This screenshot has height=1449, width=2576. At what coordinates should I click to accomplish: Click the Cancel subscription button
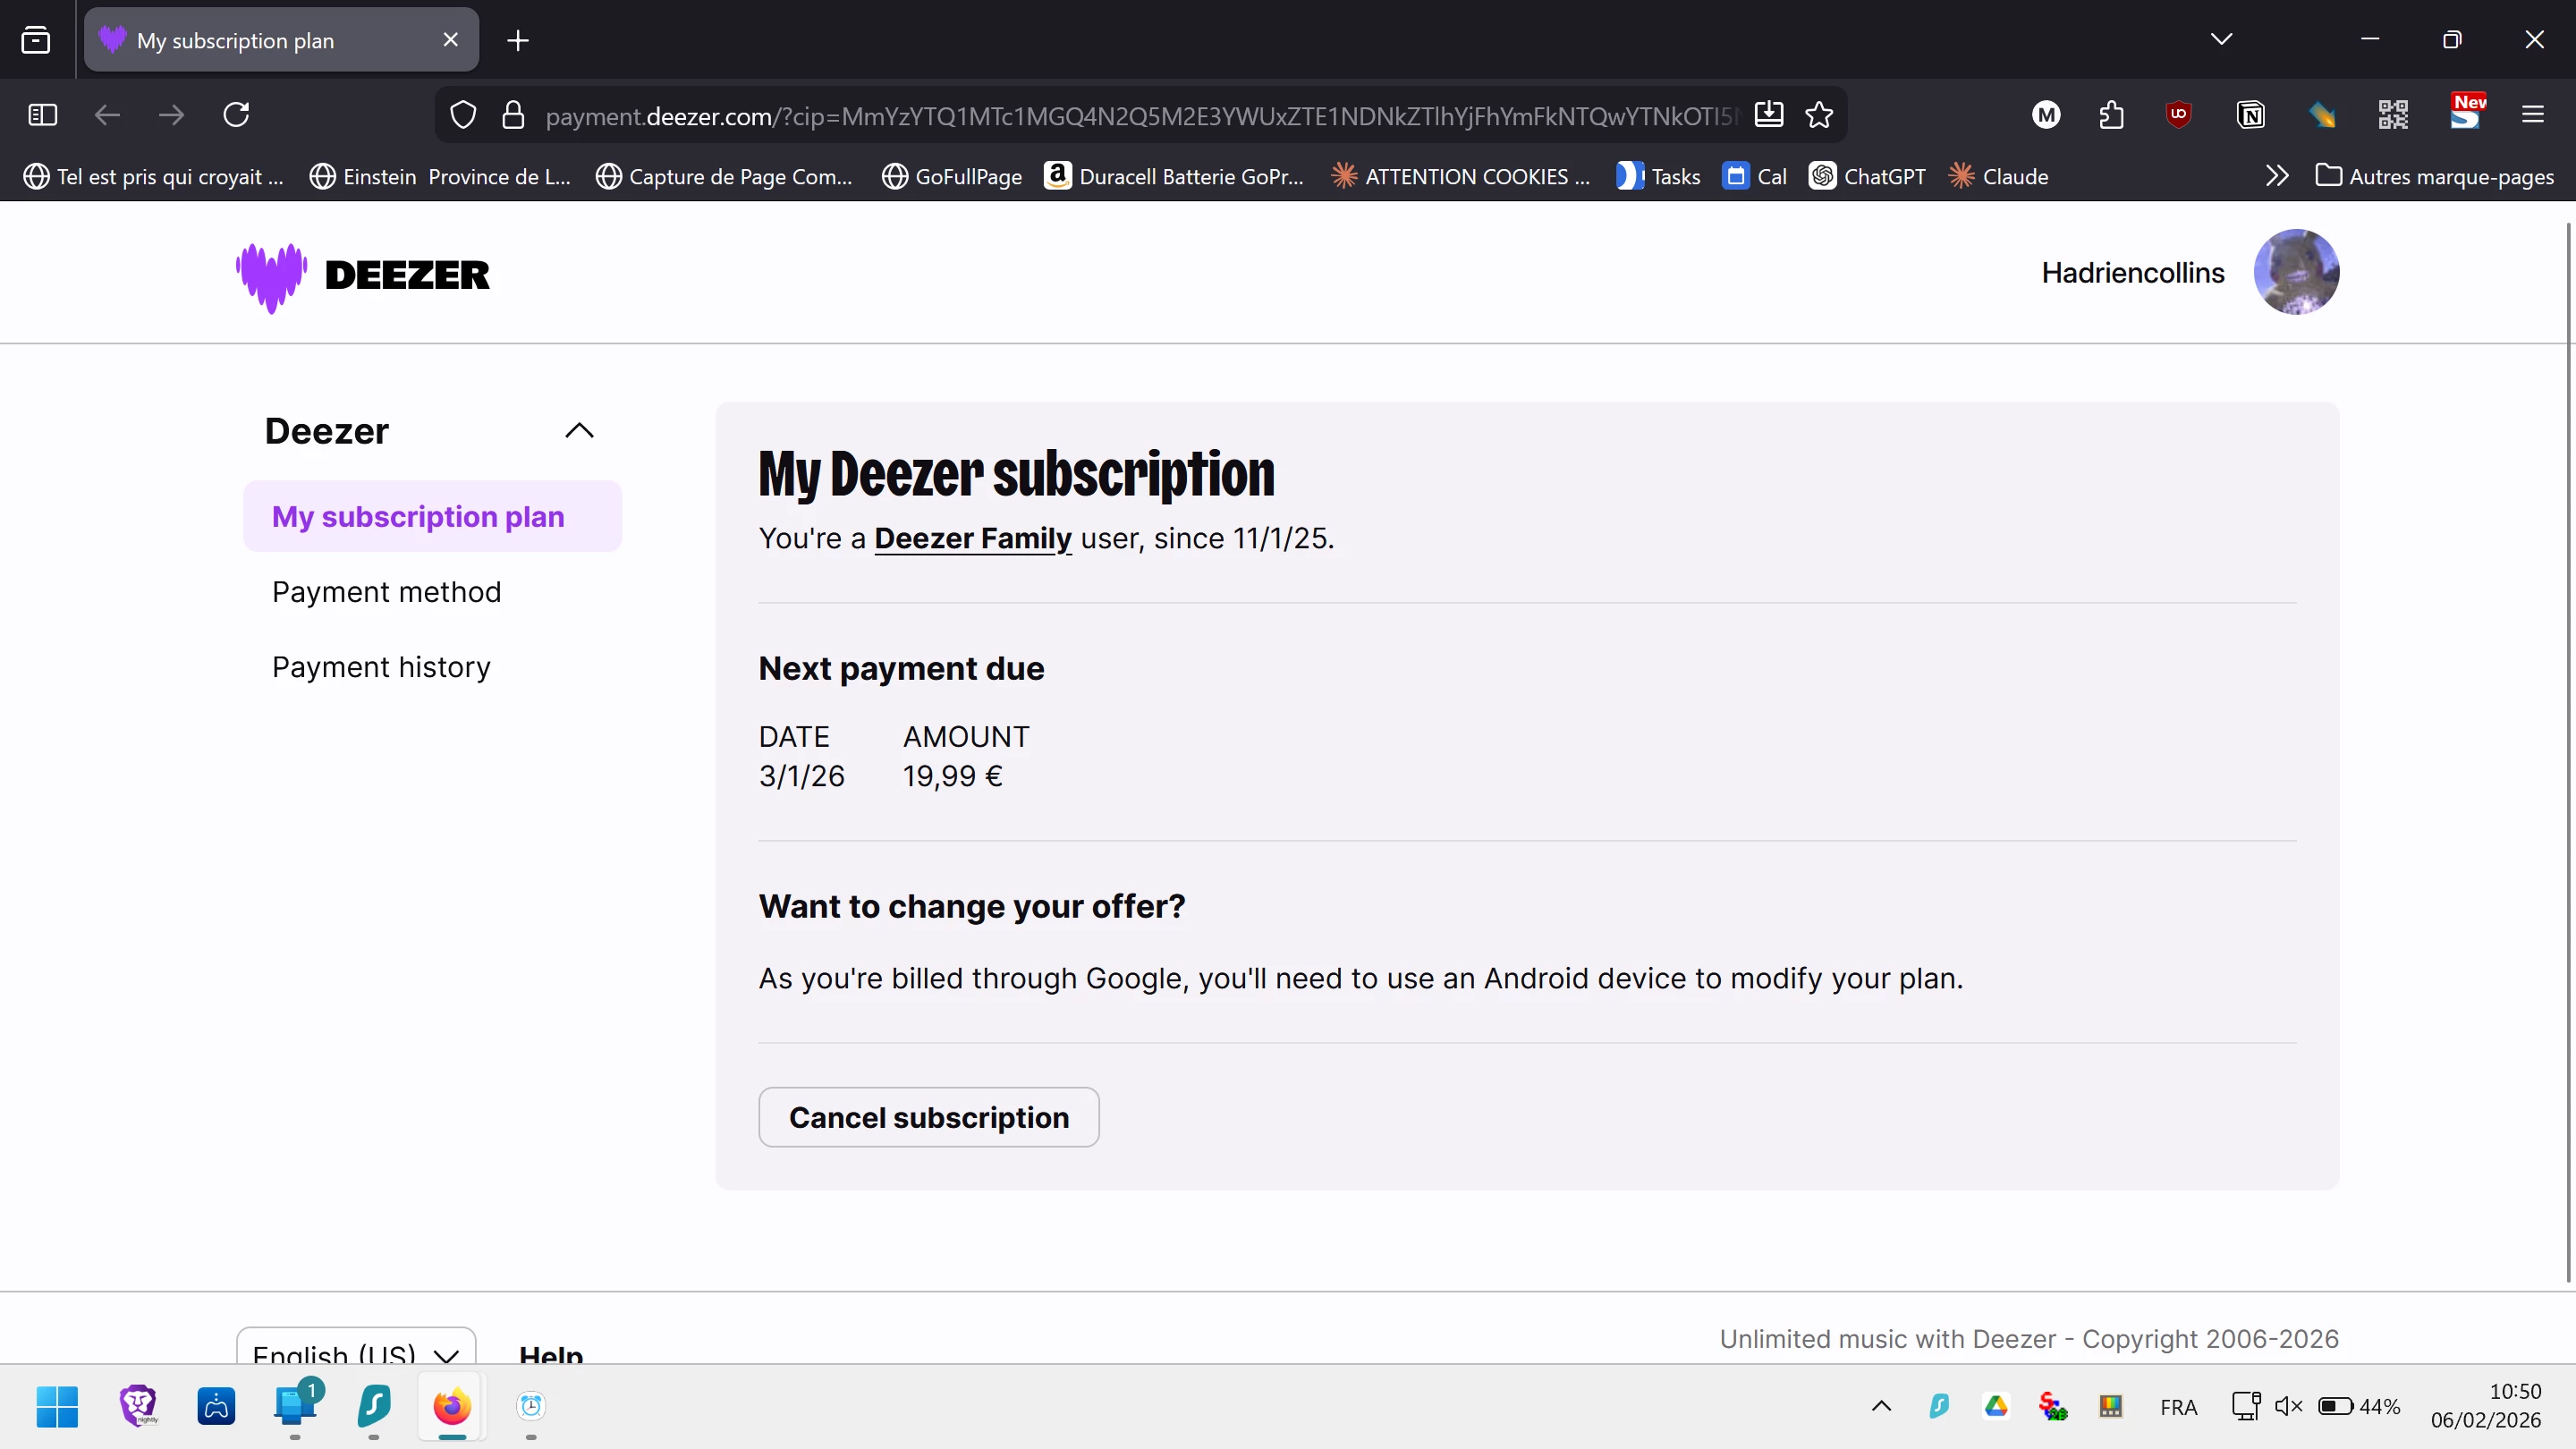point(928,1117)
